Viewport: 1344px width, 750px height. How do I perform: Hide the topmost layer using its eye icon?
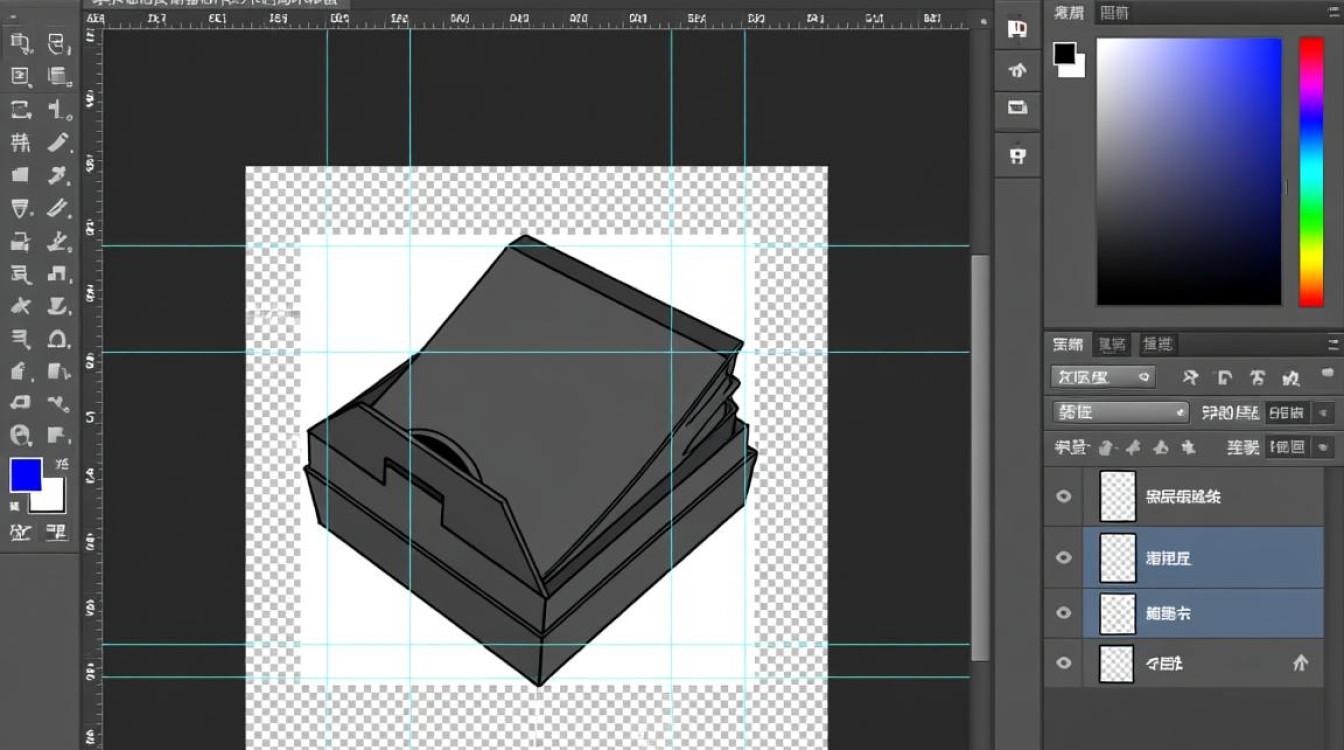click(1063, 496)
